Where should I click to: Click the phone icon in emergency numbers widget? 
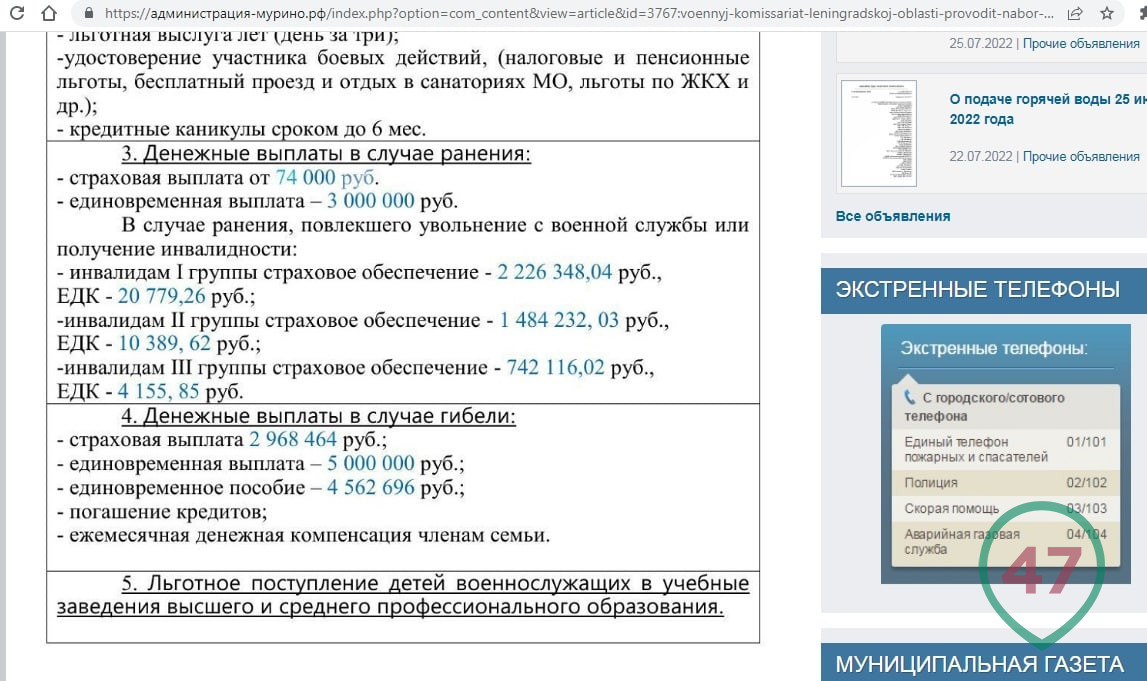point(909,397)
